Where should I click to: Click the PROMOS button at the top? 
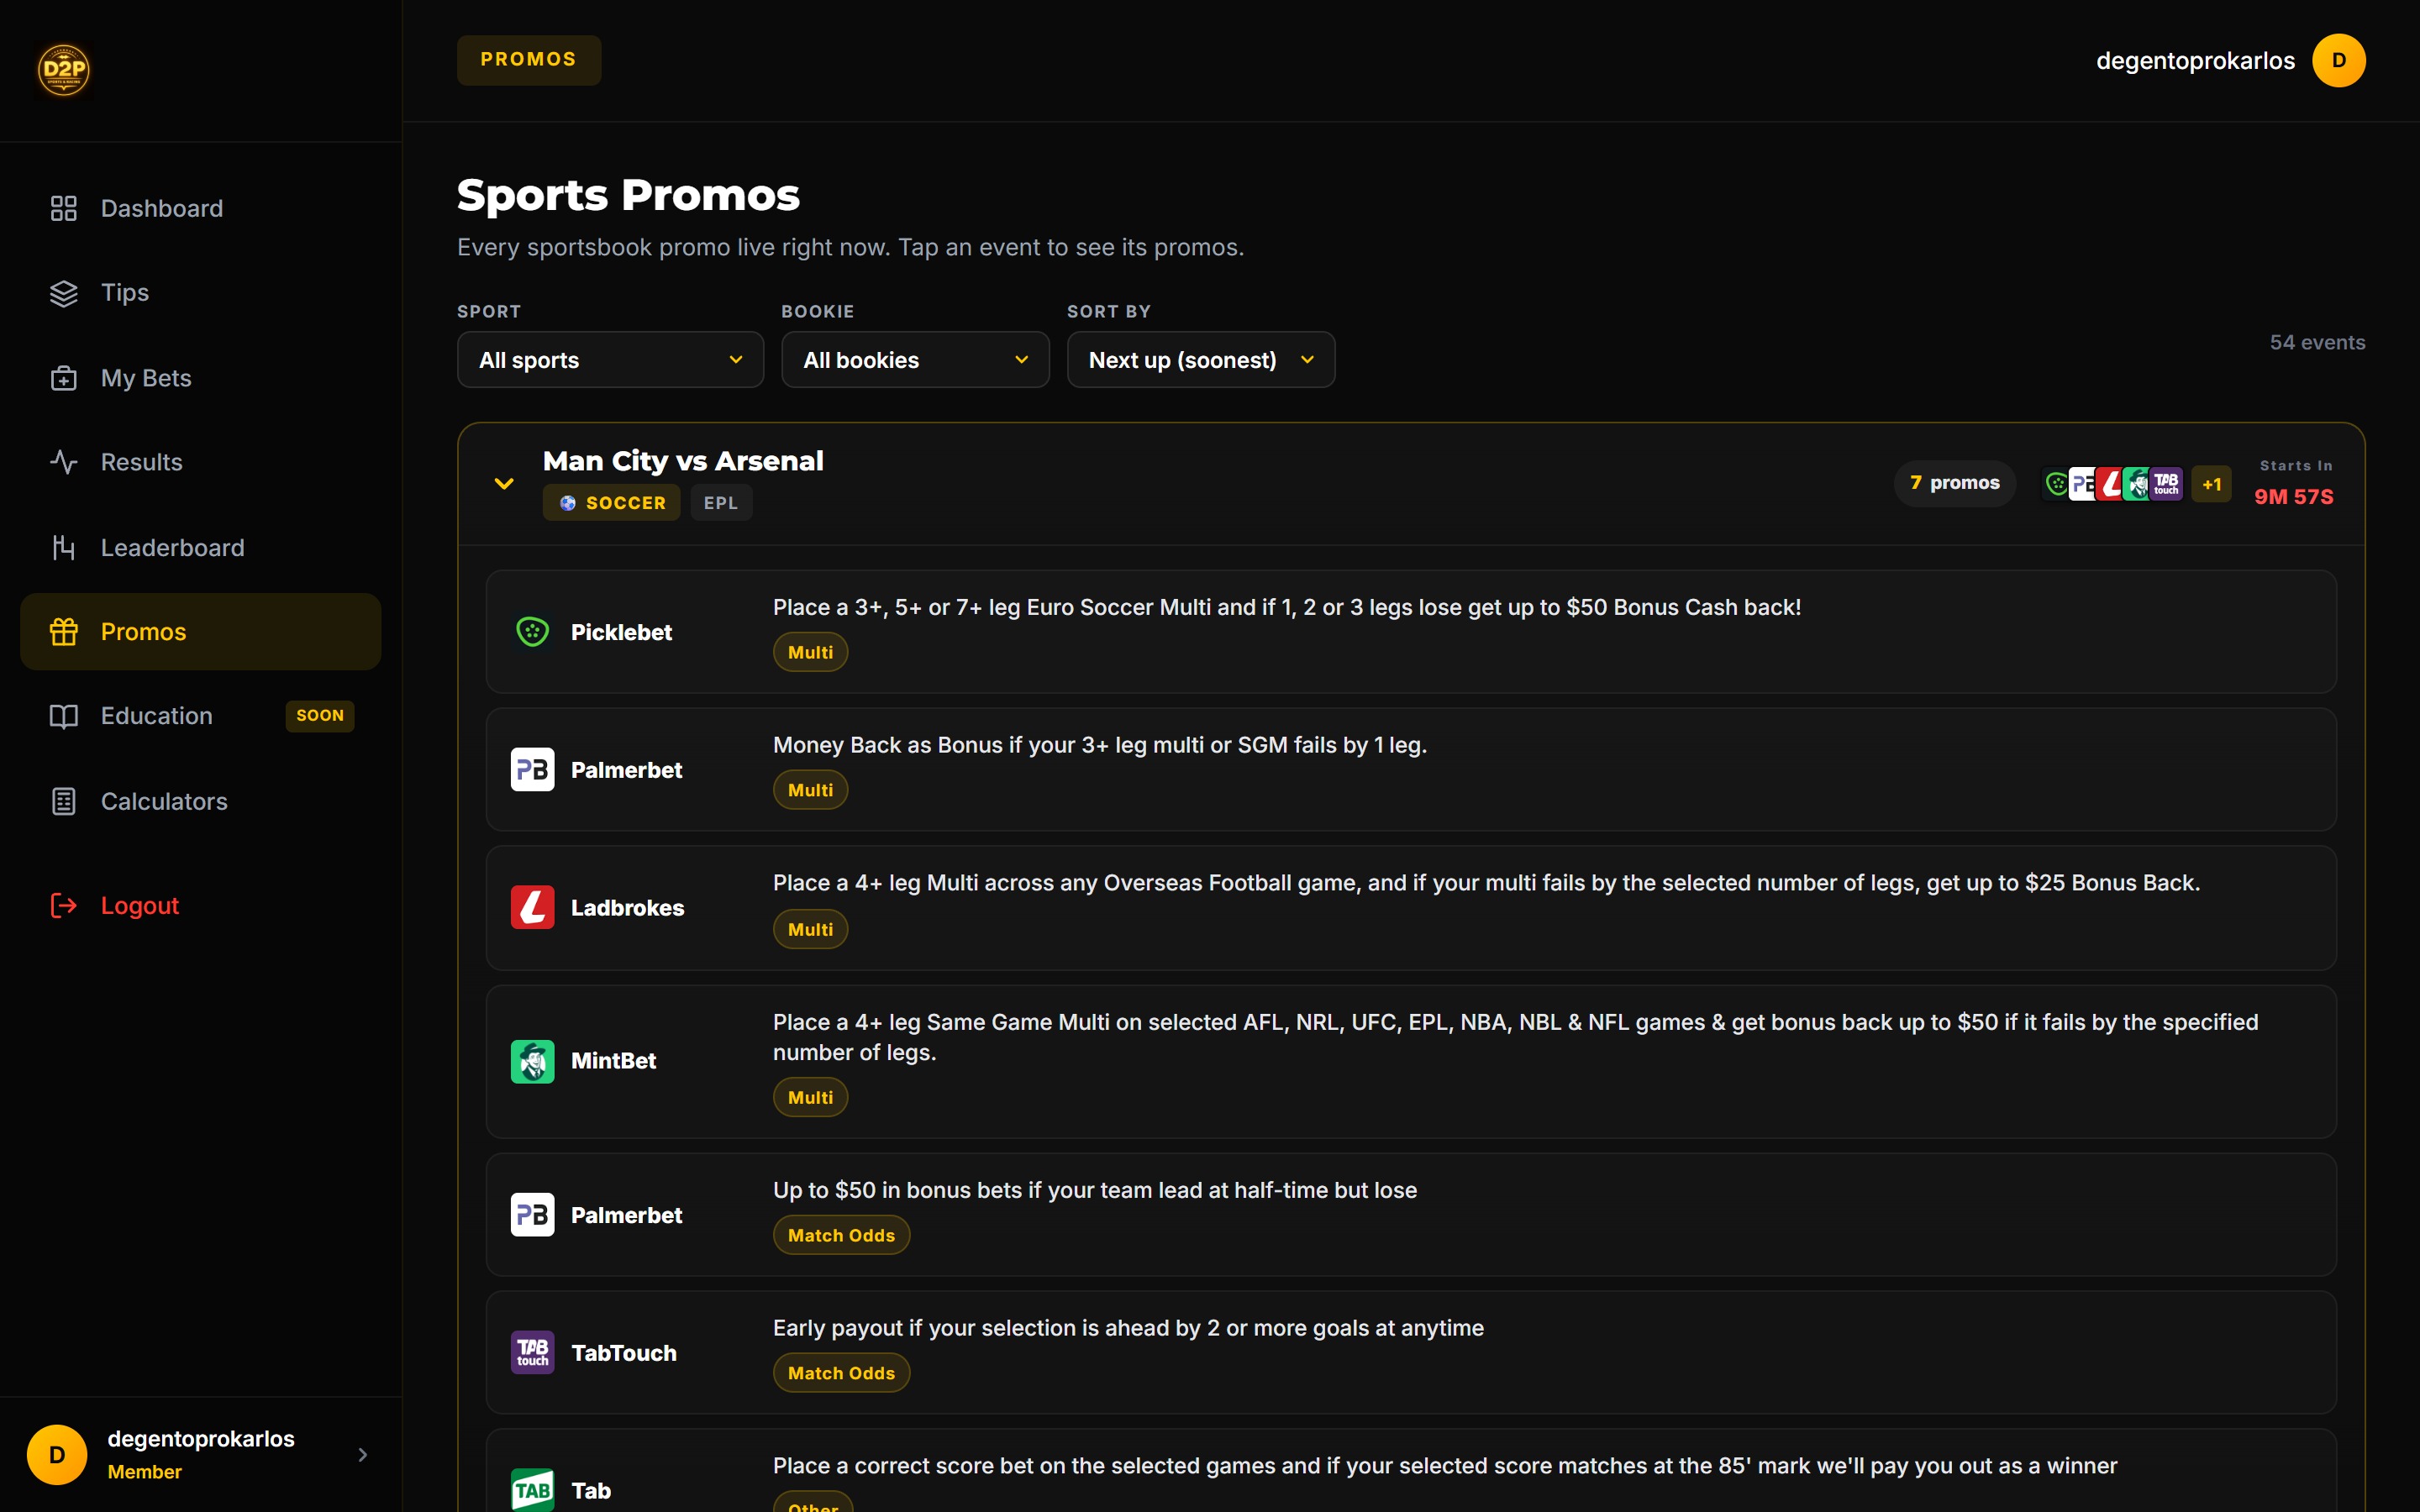(528, 59)
